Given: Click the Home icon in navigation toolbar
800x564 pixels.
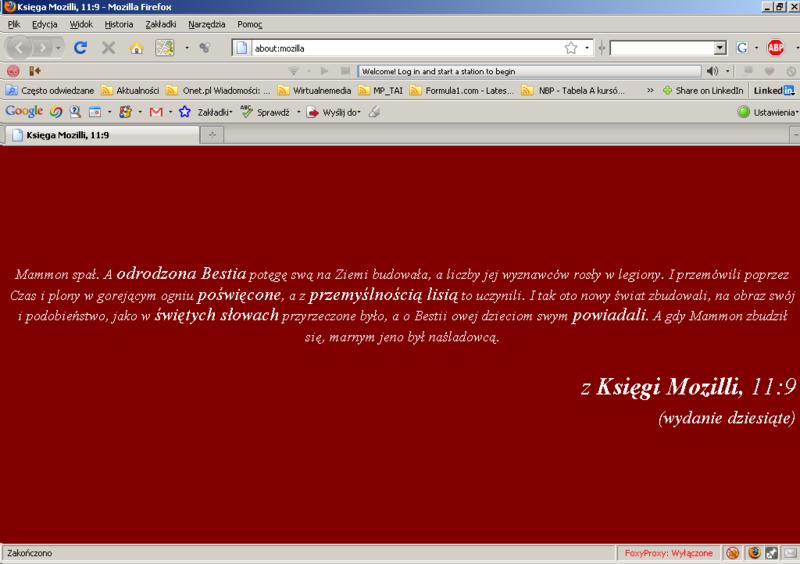Looking at the screenshot, I should tap(134, 47).
